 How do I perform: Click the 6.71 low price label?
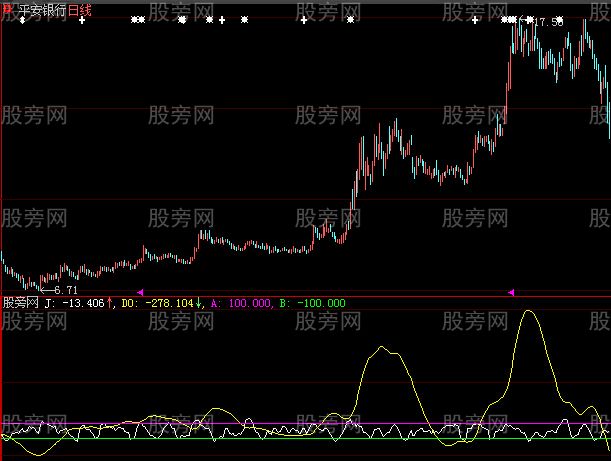(66, 290)
